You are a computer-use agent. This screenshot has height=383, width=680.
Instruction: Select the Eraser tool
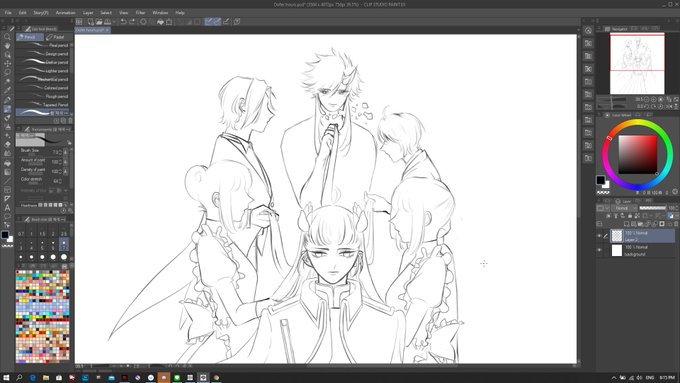click(x=7, y=144)
